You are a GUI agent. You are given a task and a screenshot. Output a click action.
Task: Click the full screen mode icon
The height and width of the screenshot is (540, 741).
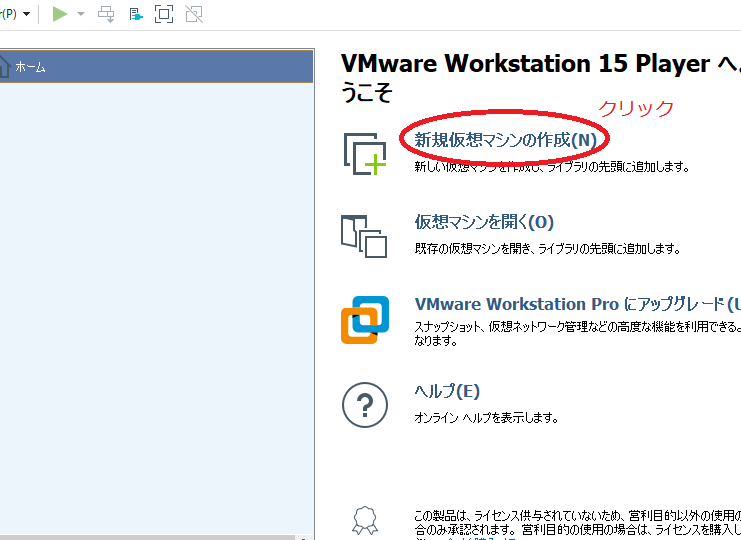[x=164, y=14]
